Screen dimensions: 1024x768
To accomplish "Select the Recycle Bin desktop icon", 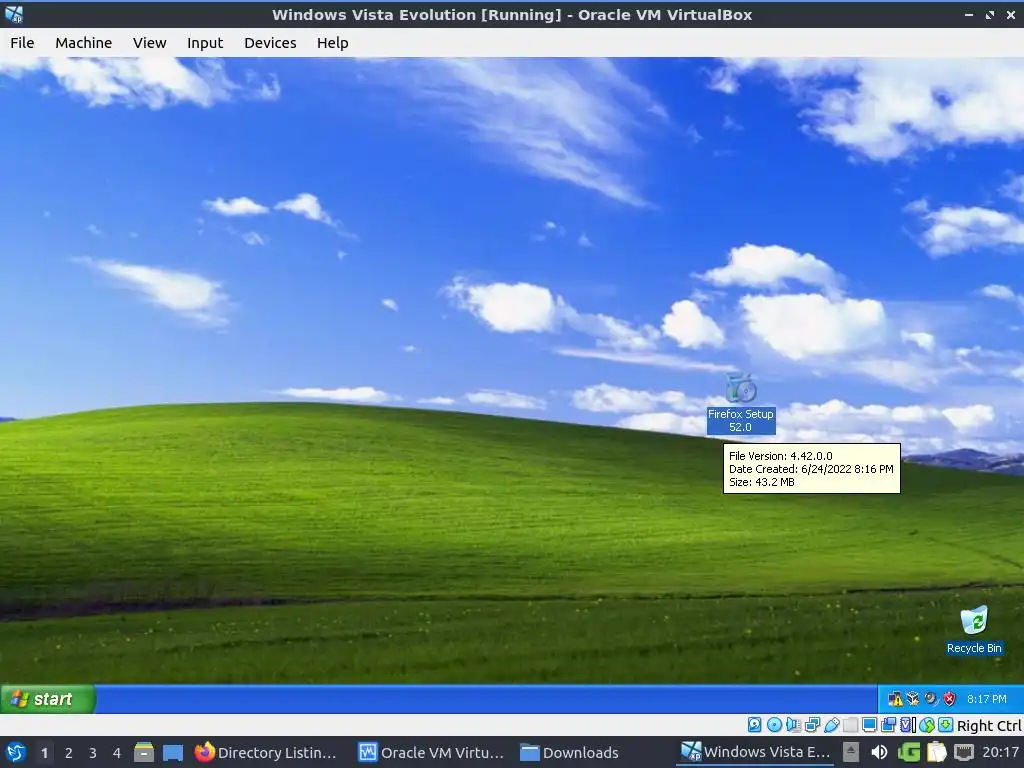I will (x=974, y=630).
